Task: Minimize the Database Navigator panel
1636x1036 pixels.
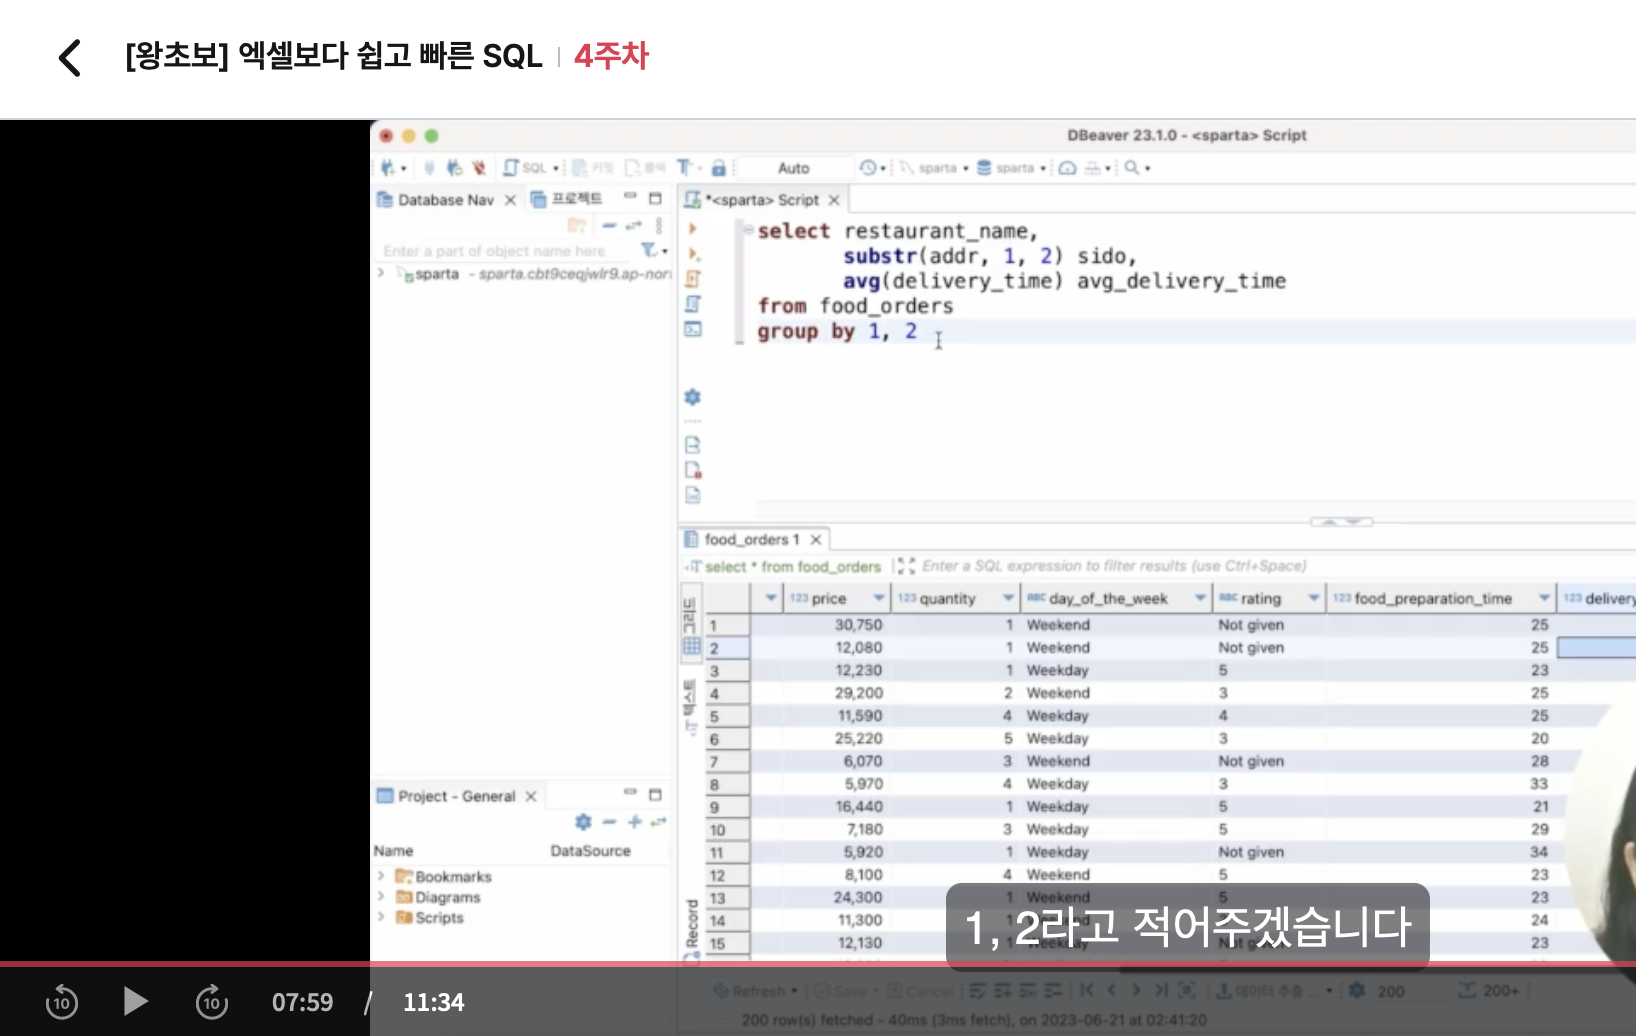Action: coord(630,197)
